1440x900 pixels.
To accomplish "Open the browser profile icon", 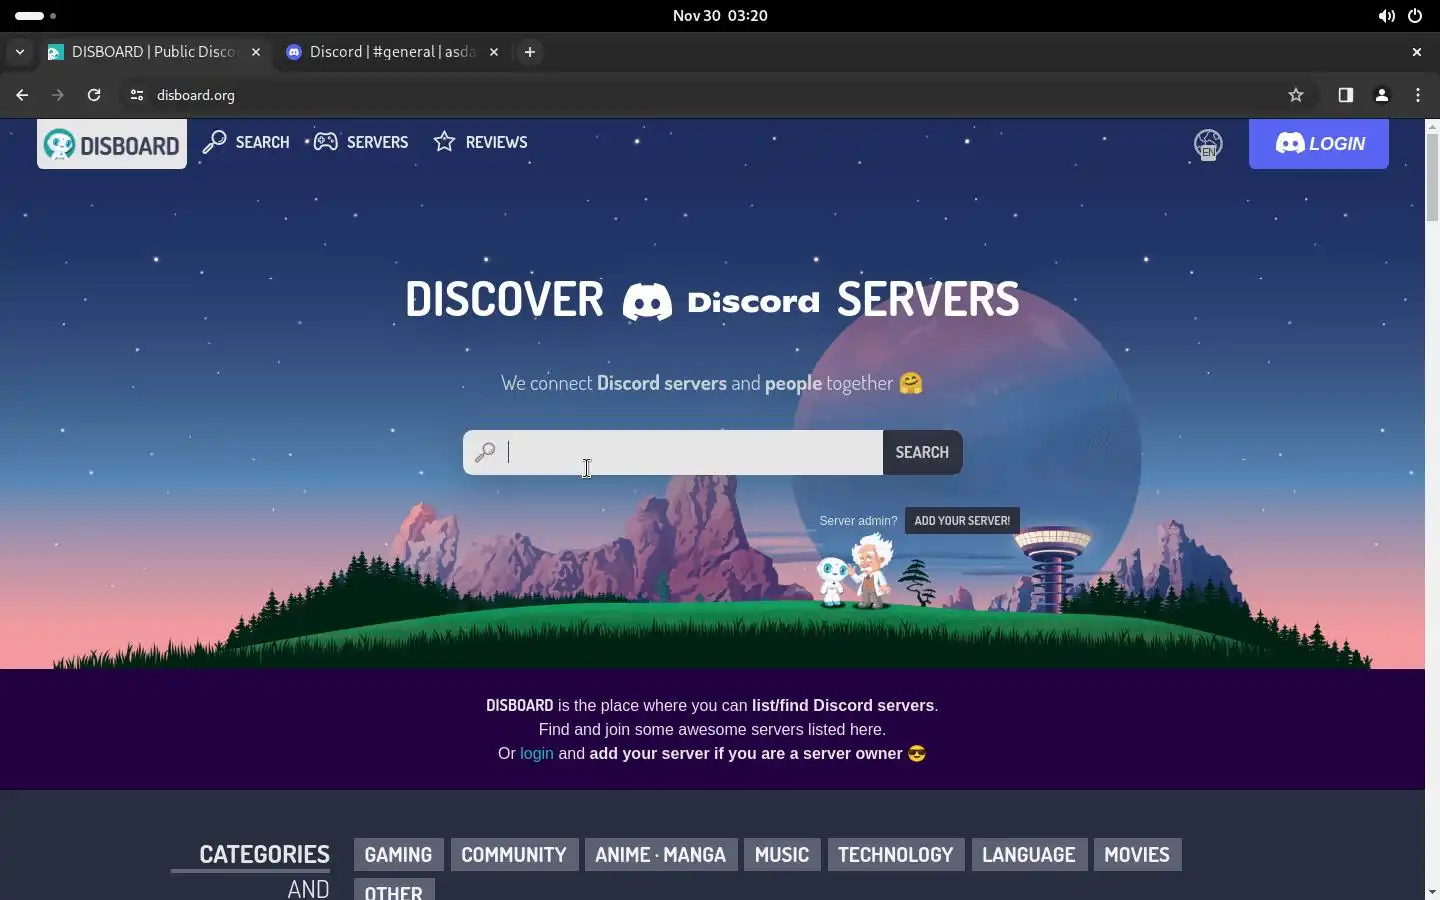I will 1382,95.
